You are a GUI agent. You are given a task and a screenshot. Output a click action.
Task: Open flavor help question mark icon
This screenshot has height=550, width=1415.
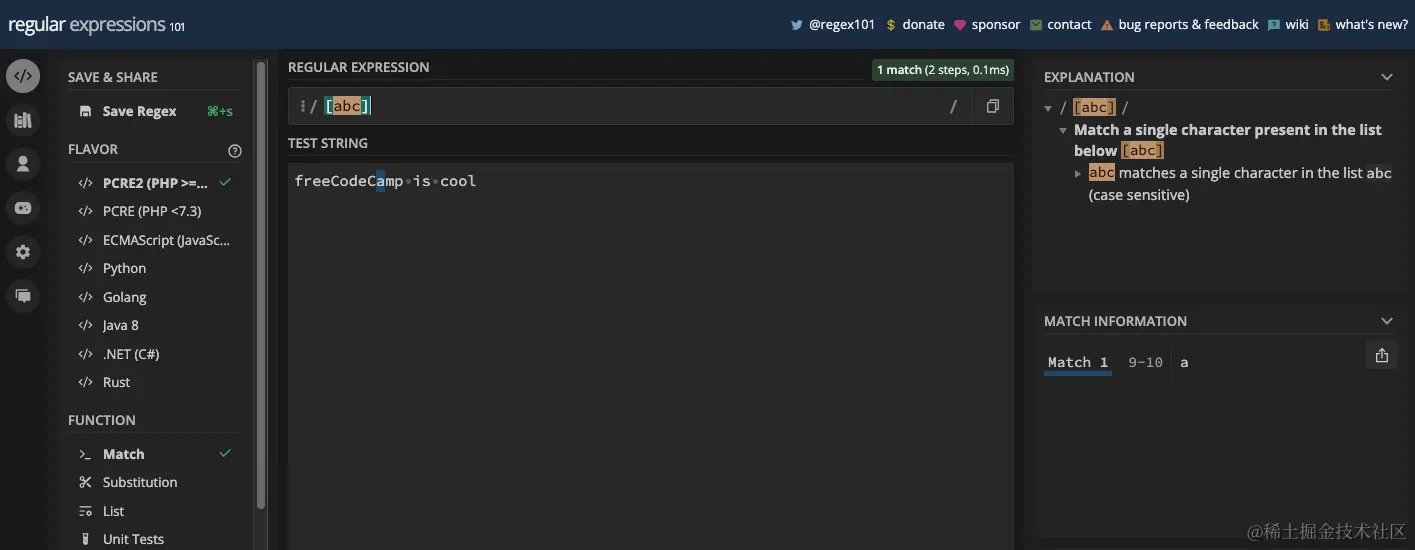pyautogui.click(x=235, y=151)
